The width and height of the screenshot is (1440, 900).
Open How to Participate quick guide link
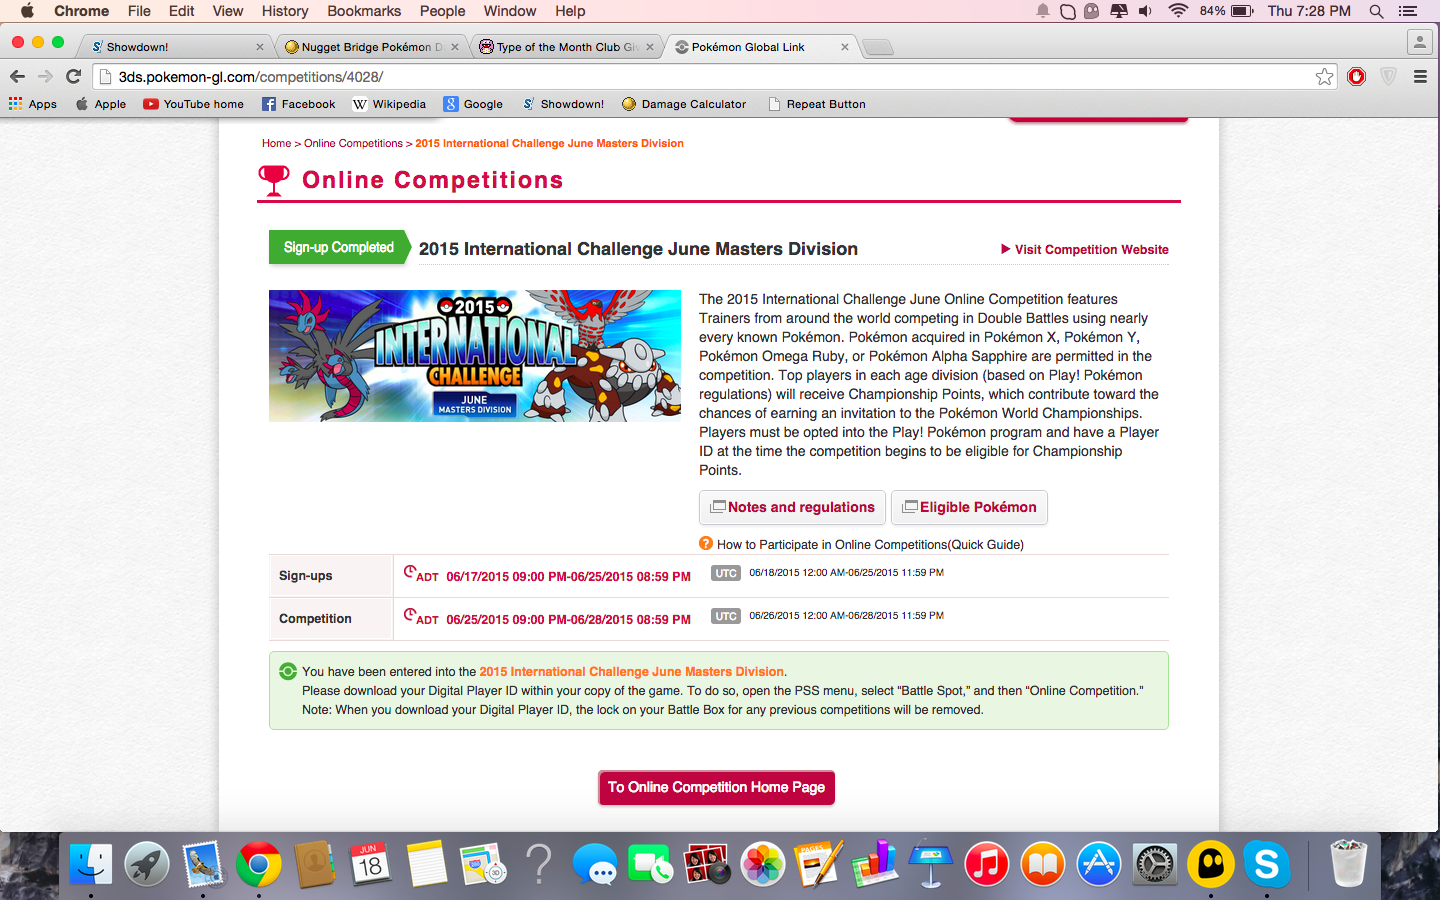click(870, 544)
